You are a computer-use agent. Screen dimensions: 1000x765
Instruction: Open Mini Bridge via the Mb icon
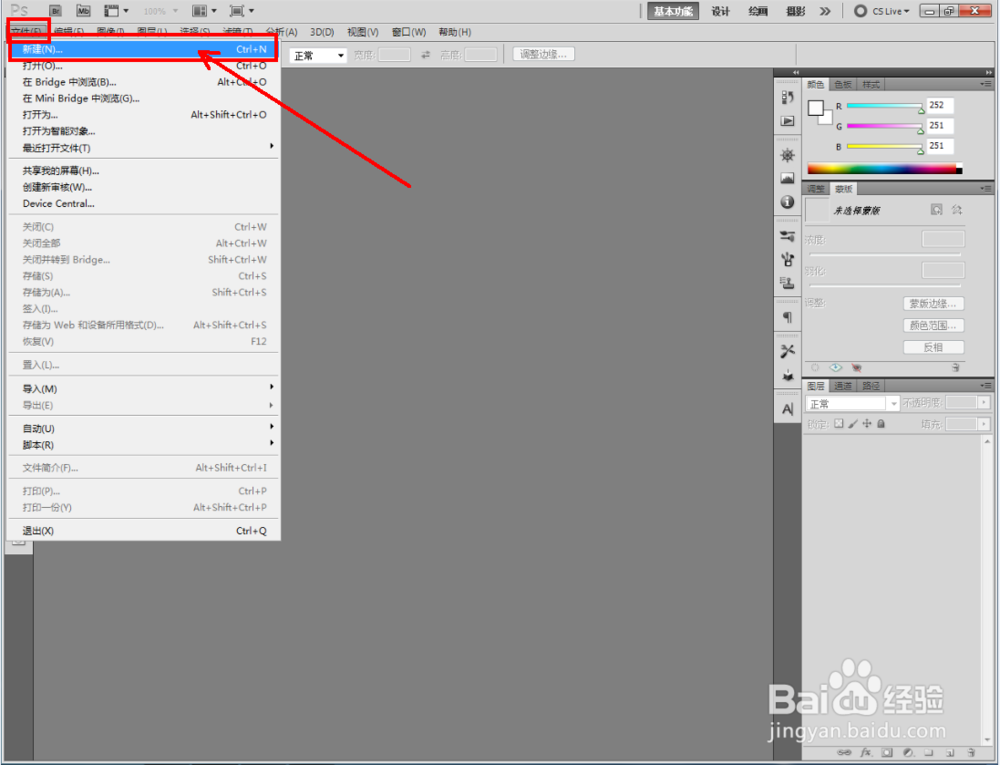tap(83, 11)
